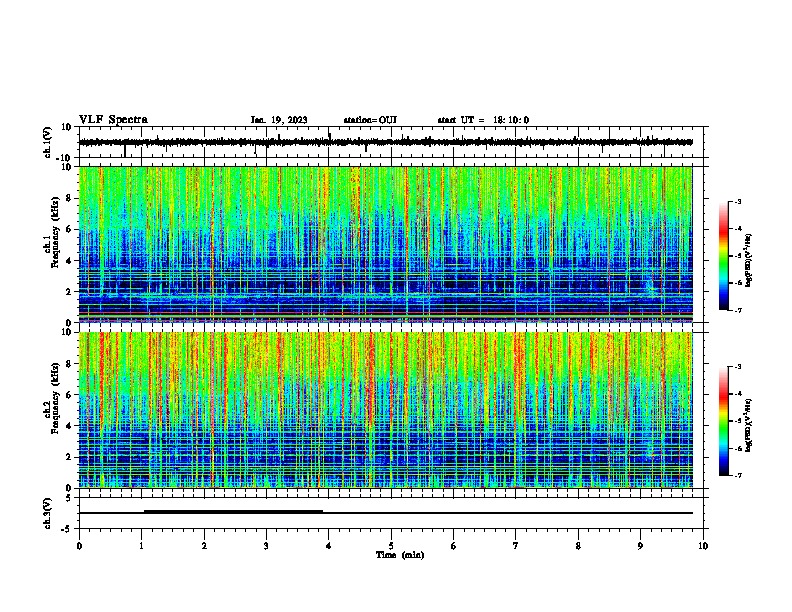792x612 pixels.
Task: Click inside the ch.2 spectrogram panel
Action: [386, 410]
